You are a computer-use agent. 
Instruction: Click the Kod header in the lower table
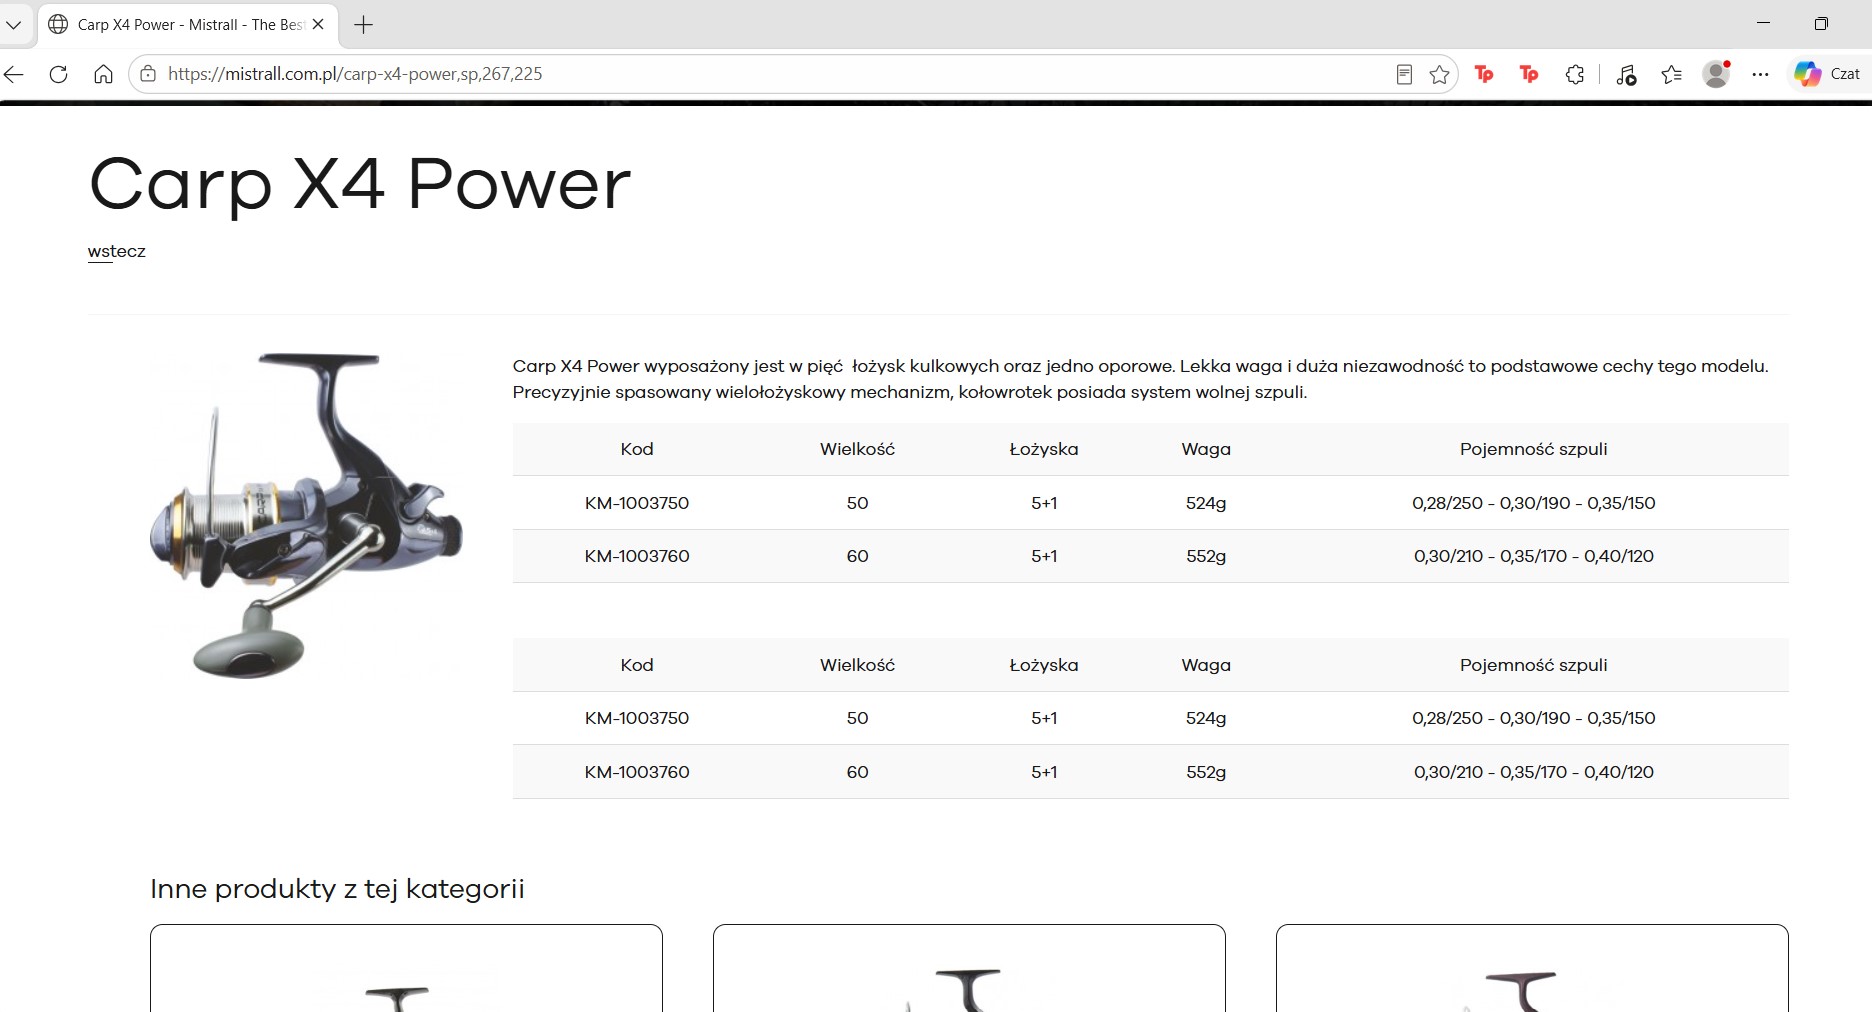tap(637, 665)
